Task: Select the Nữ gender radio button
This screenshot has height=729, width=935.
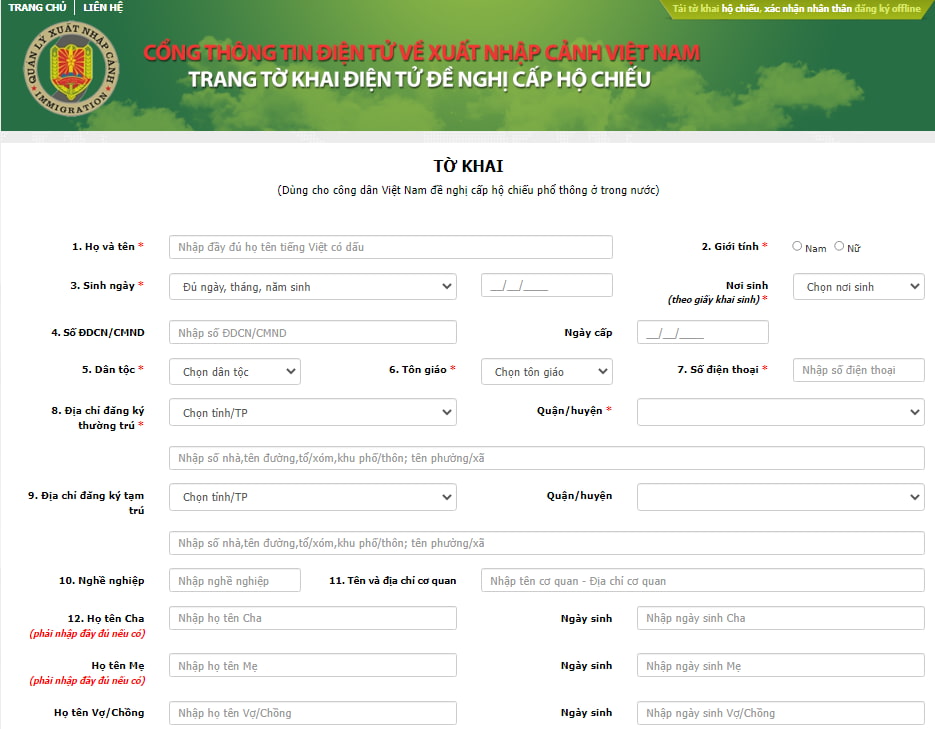Action: coord(839,246)
